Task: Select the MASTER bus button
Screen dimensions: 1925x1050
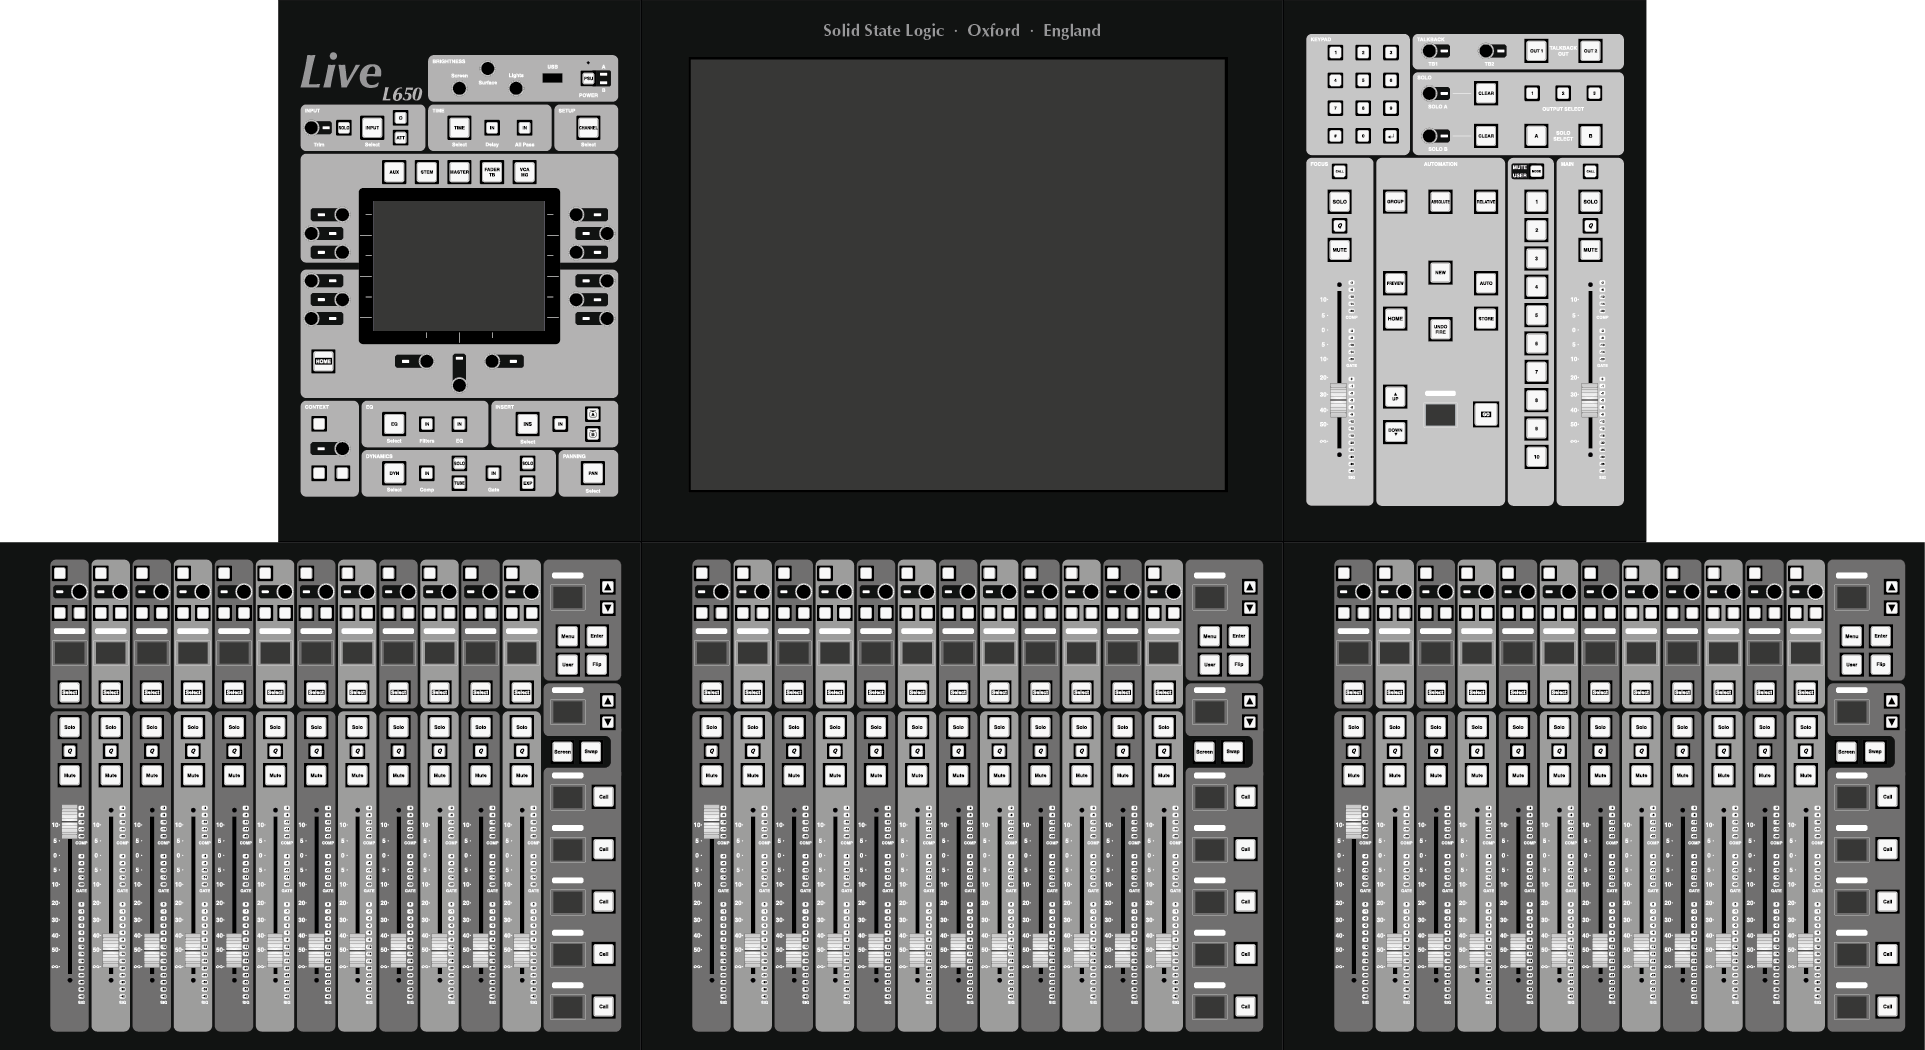Action: coord(459,172)
